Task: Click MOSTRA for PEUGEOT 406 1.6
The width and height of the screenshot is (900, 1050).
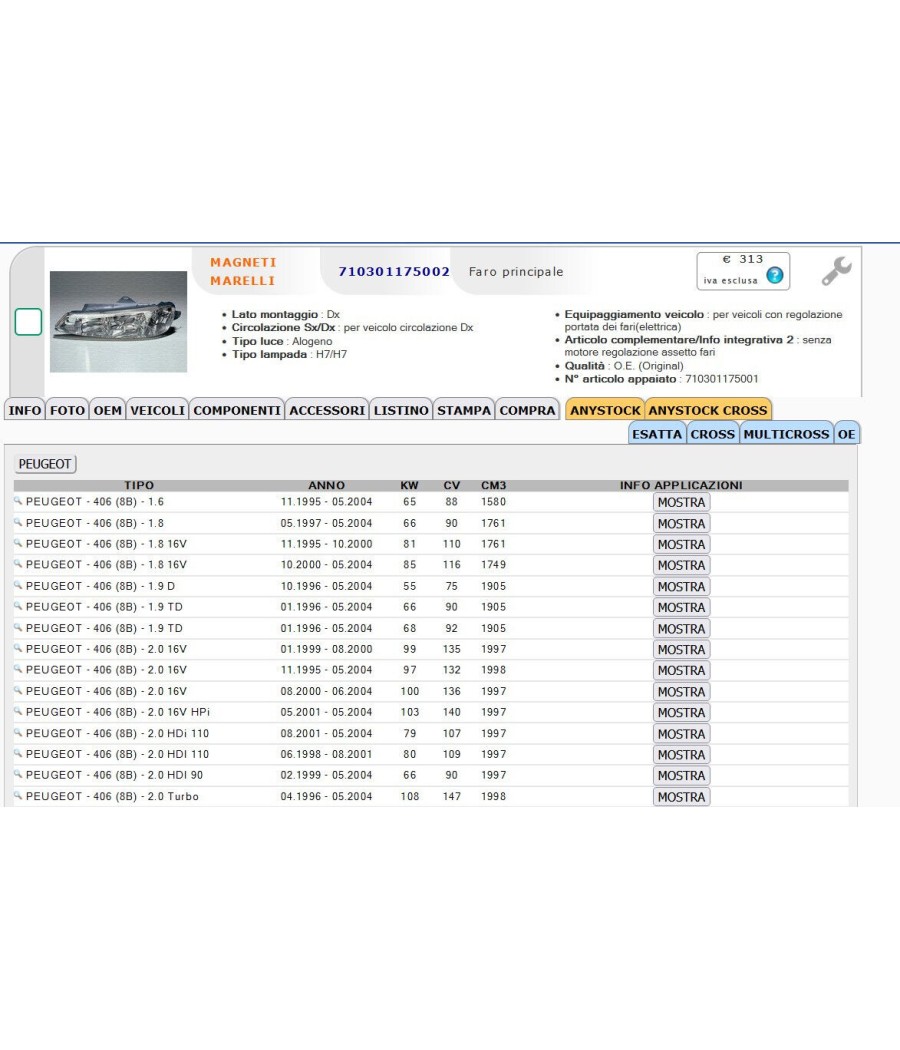Action: [681, 502]
